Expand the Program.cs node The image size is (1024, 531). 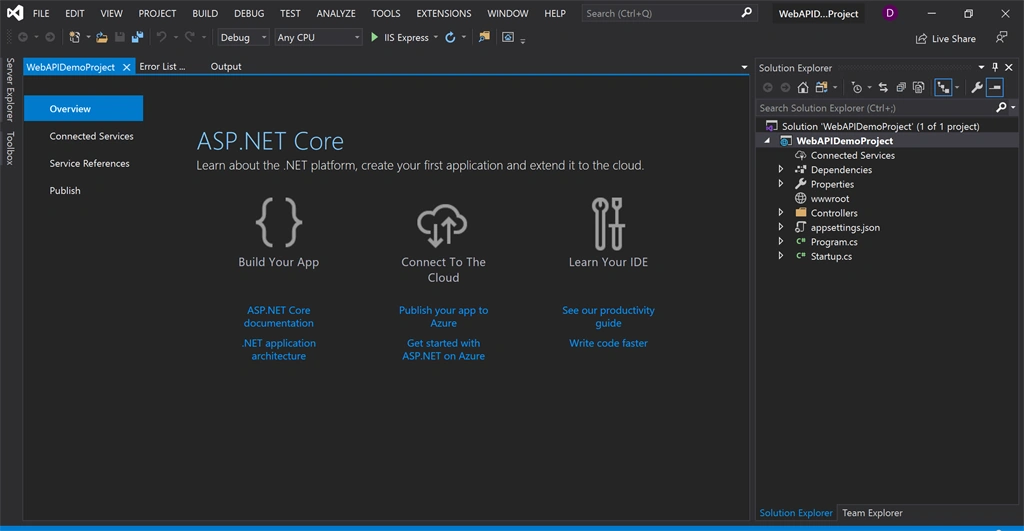click(x=780, y=241)
